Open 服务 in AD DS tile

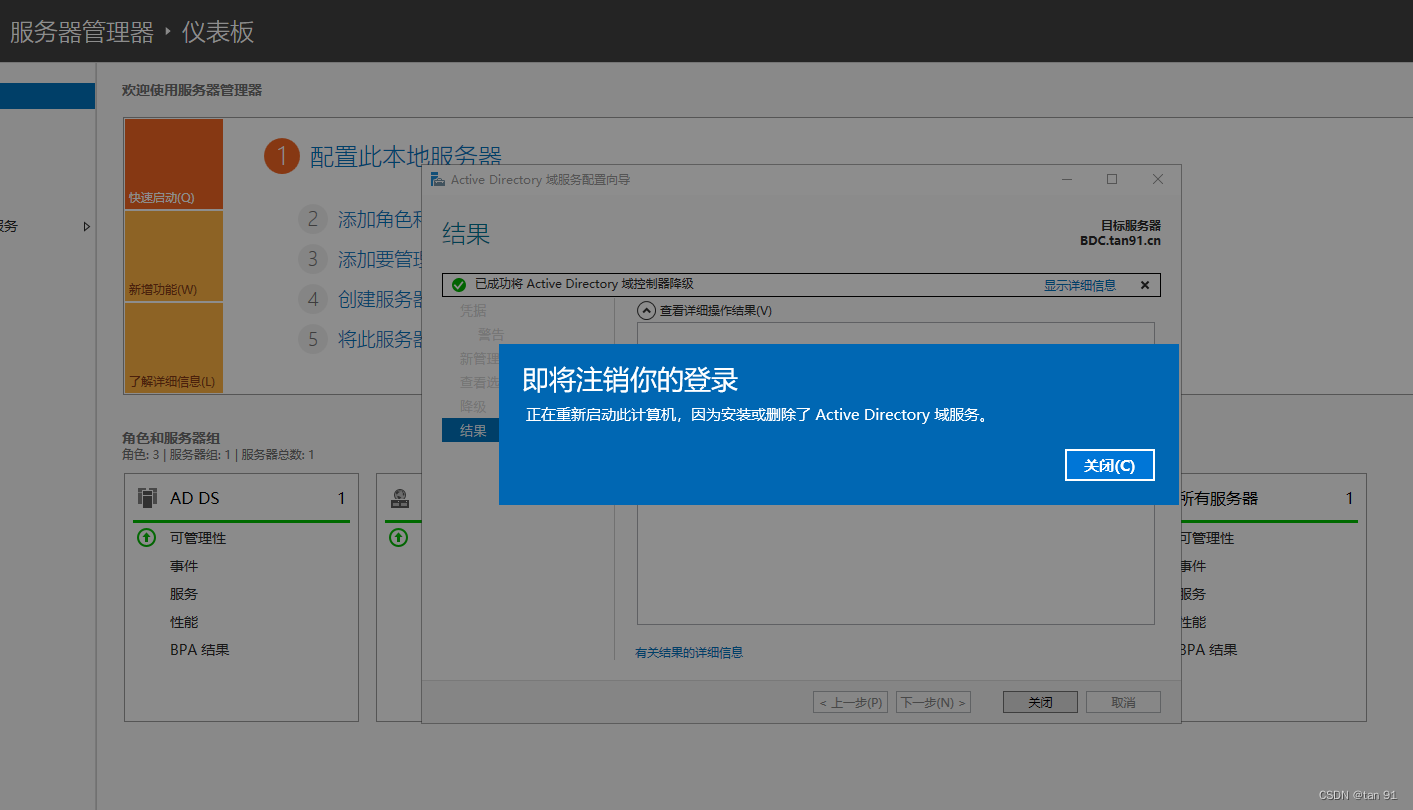click(184, 594)
